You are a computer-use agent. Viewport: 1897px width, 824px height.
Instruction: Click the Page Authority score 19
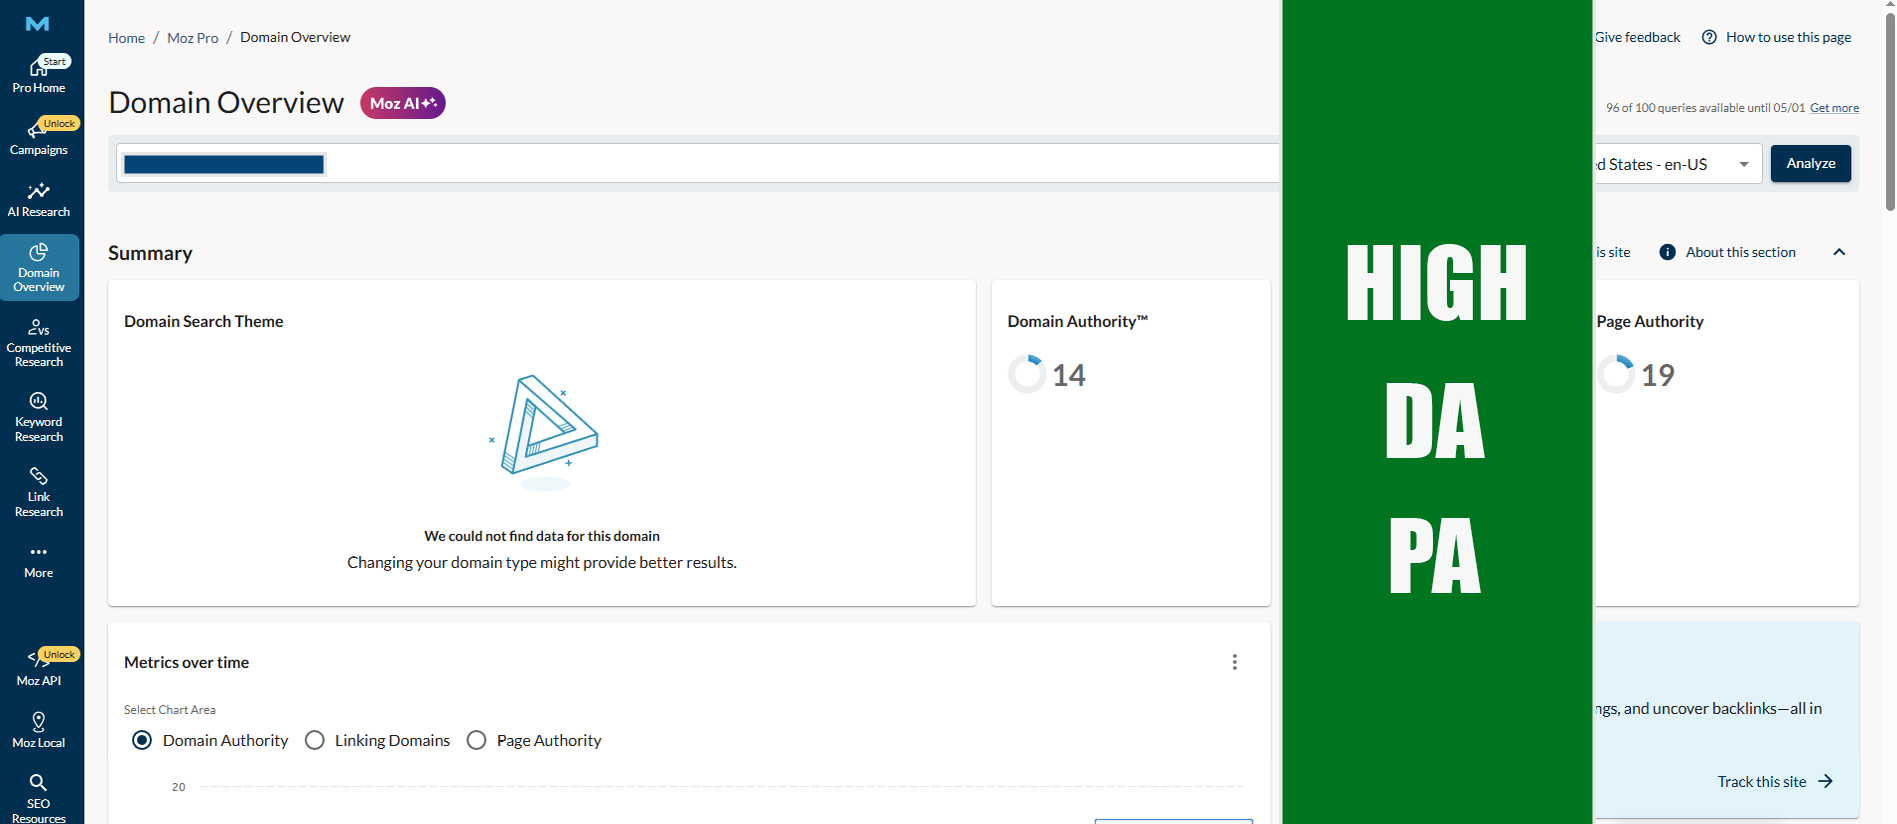1658,375
